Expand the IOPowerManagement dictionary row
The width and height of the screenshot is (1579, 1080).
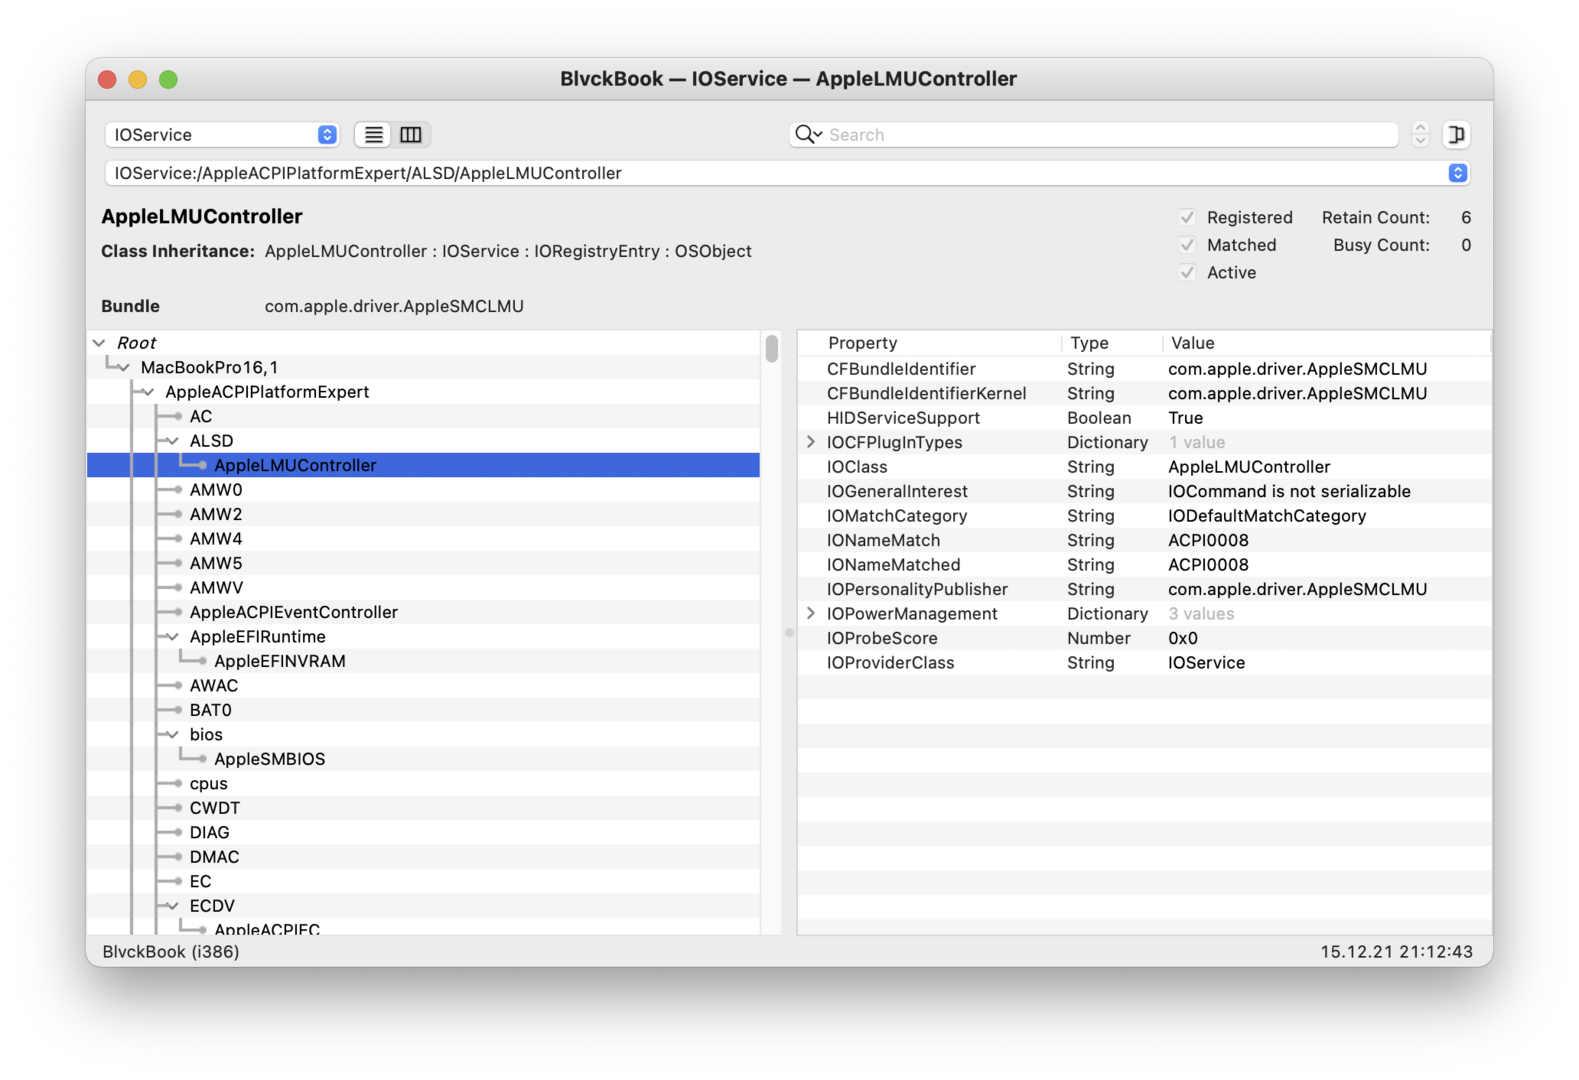tap(811, 614)
